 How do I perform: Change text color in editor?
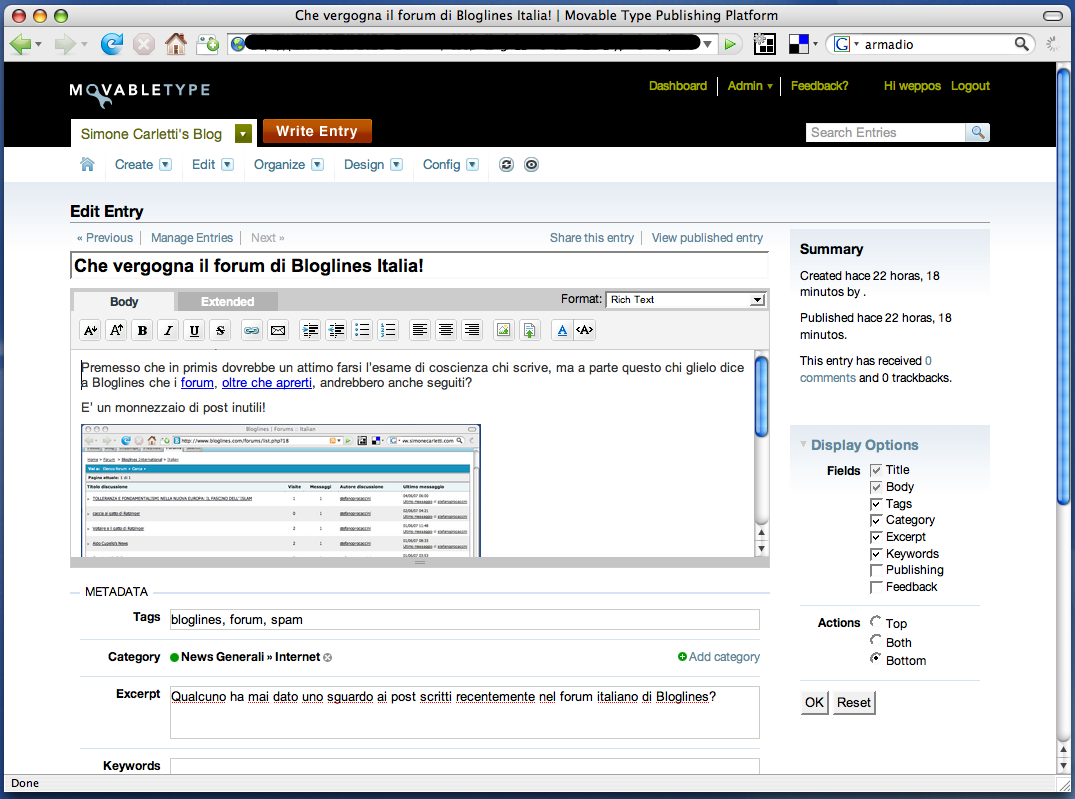point(561,330)
